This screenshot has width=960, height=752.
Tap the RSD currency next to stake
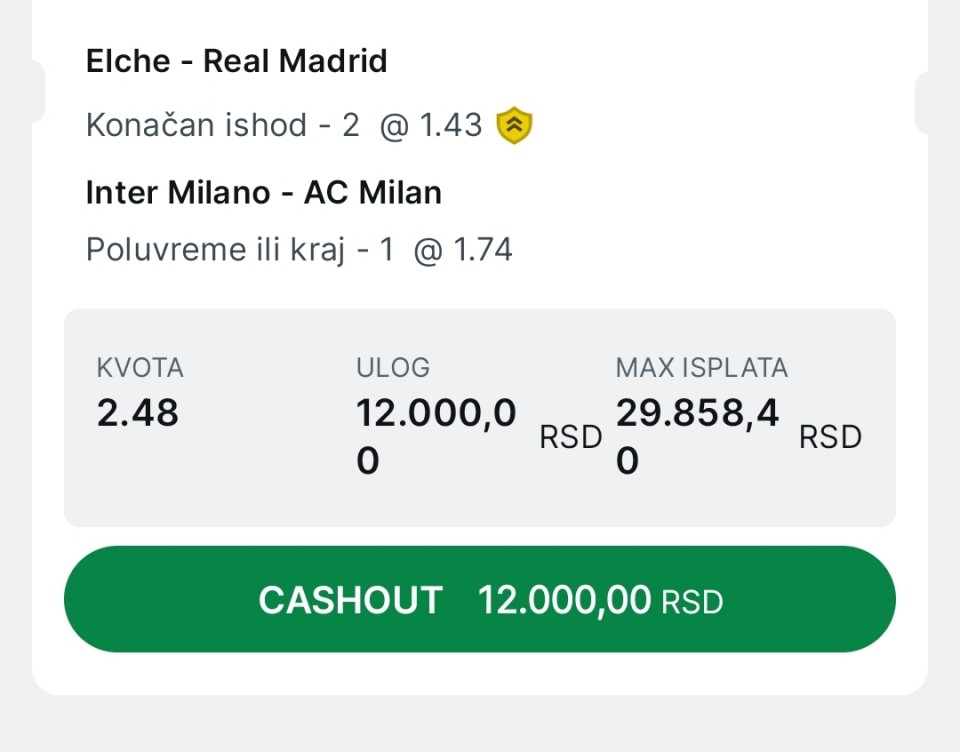(x=571, y=437)
